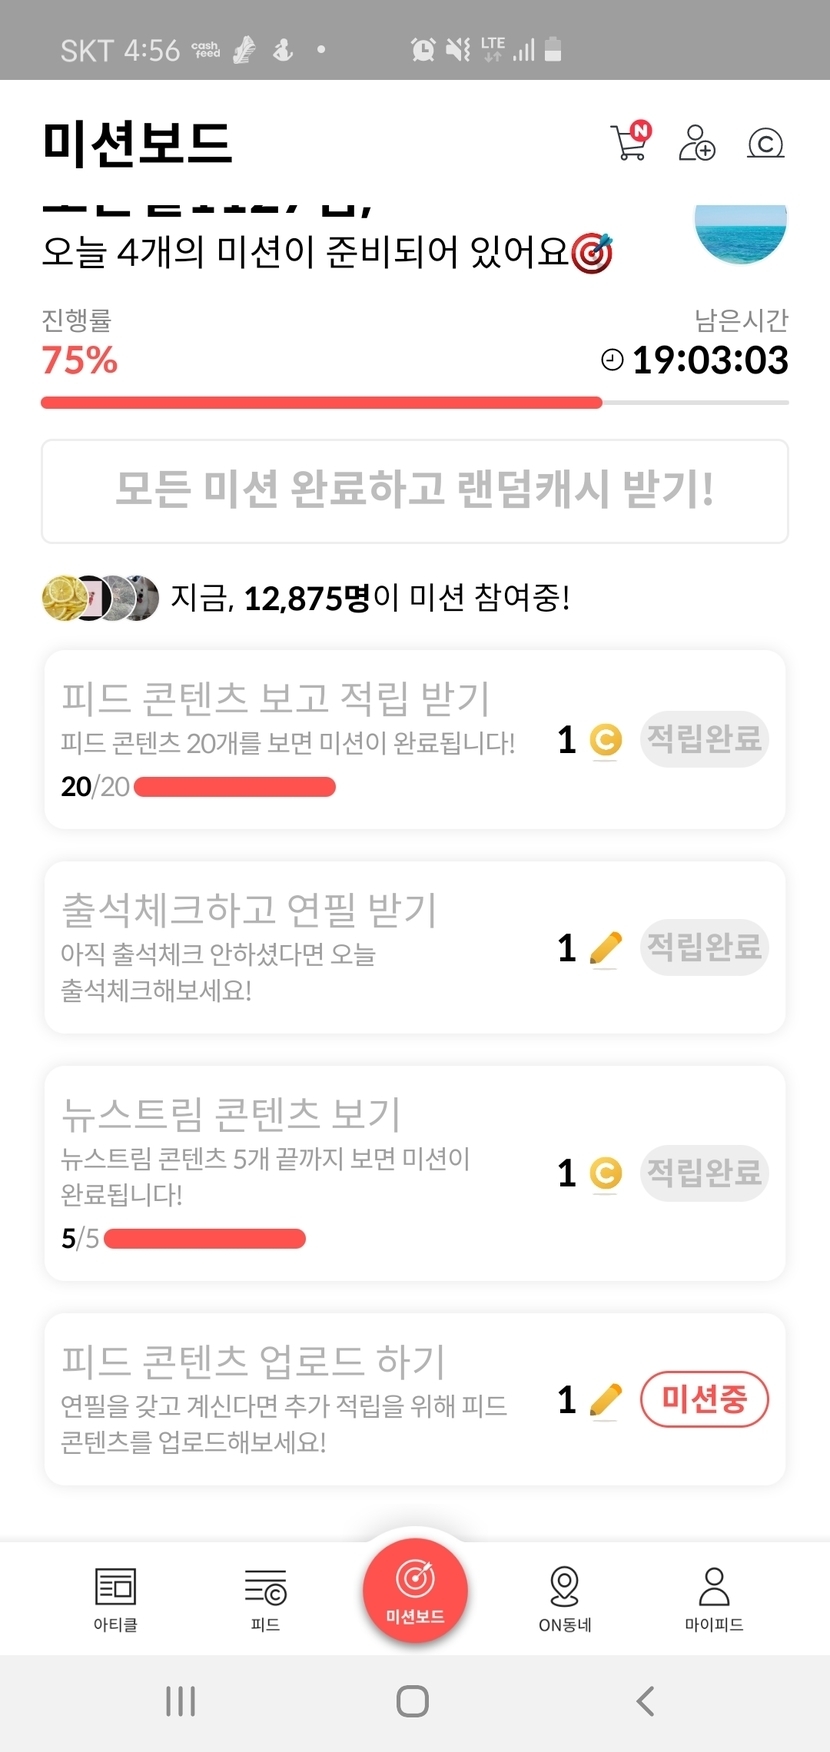The height and width of the screenshot is (1752, 830).
Task: Open the ON동네 tab
Action: [x=565, y=1597]
